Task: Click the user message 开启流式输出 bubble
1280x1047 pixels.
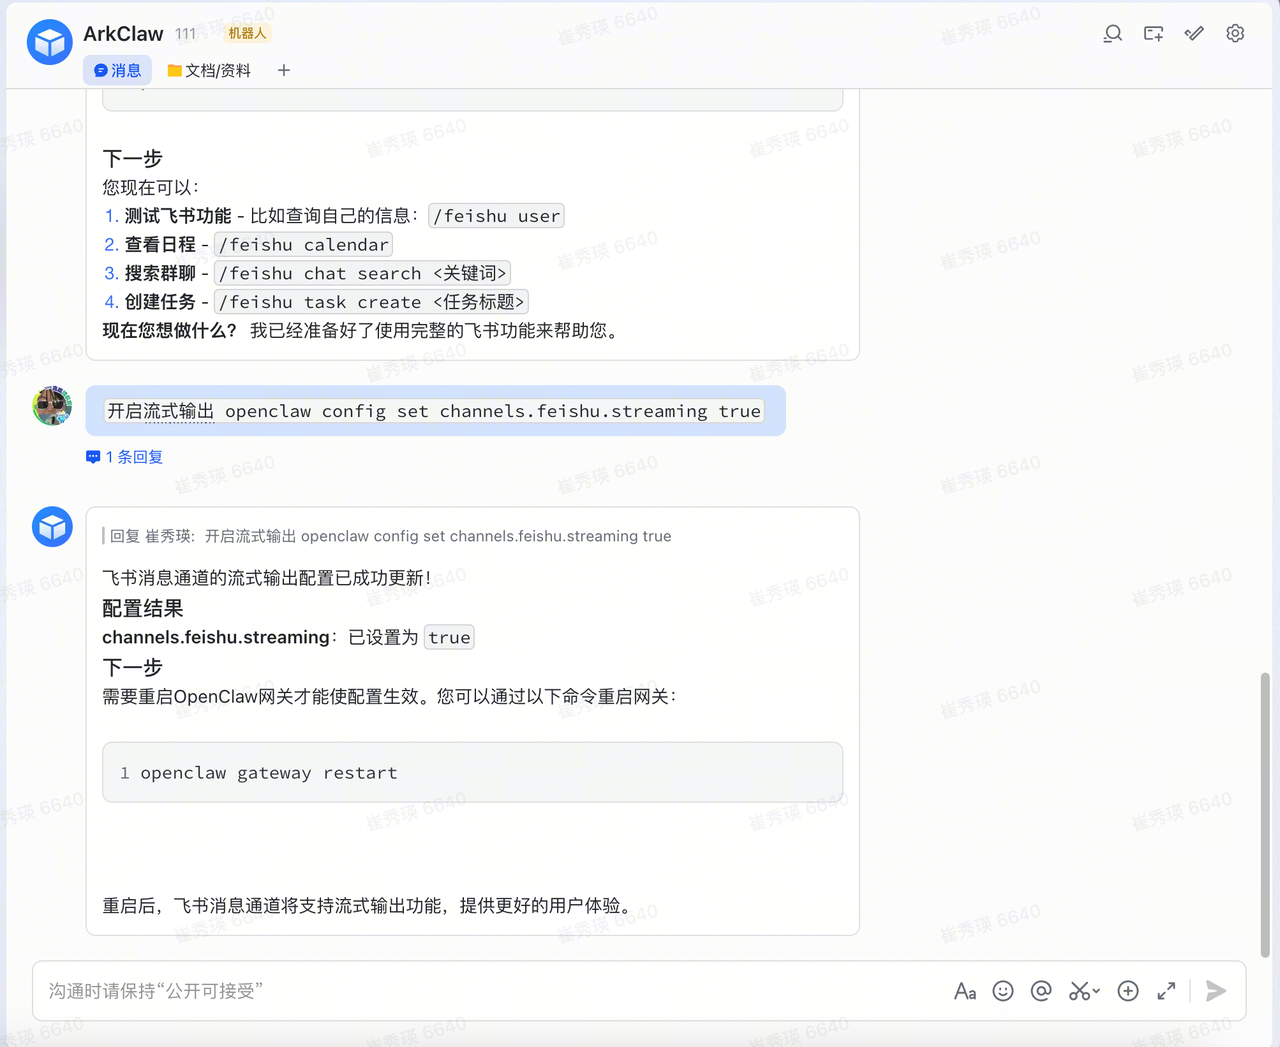Action: point(435,411)
